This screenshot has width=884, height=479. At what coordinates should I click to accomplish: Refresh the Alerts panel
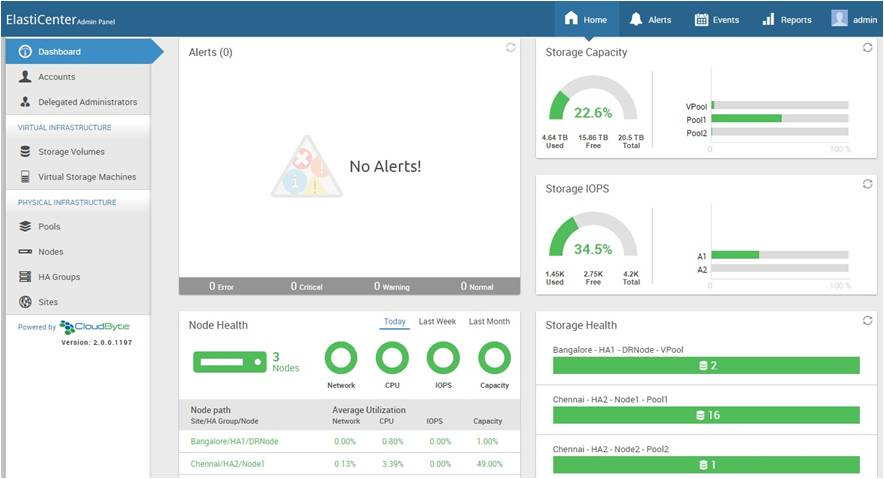point(511,47)
